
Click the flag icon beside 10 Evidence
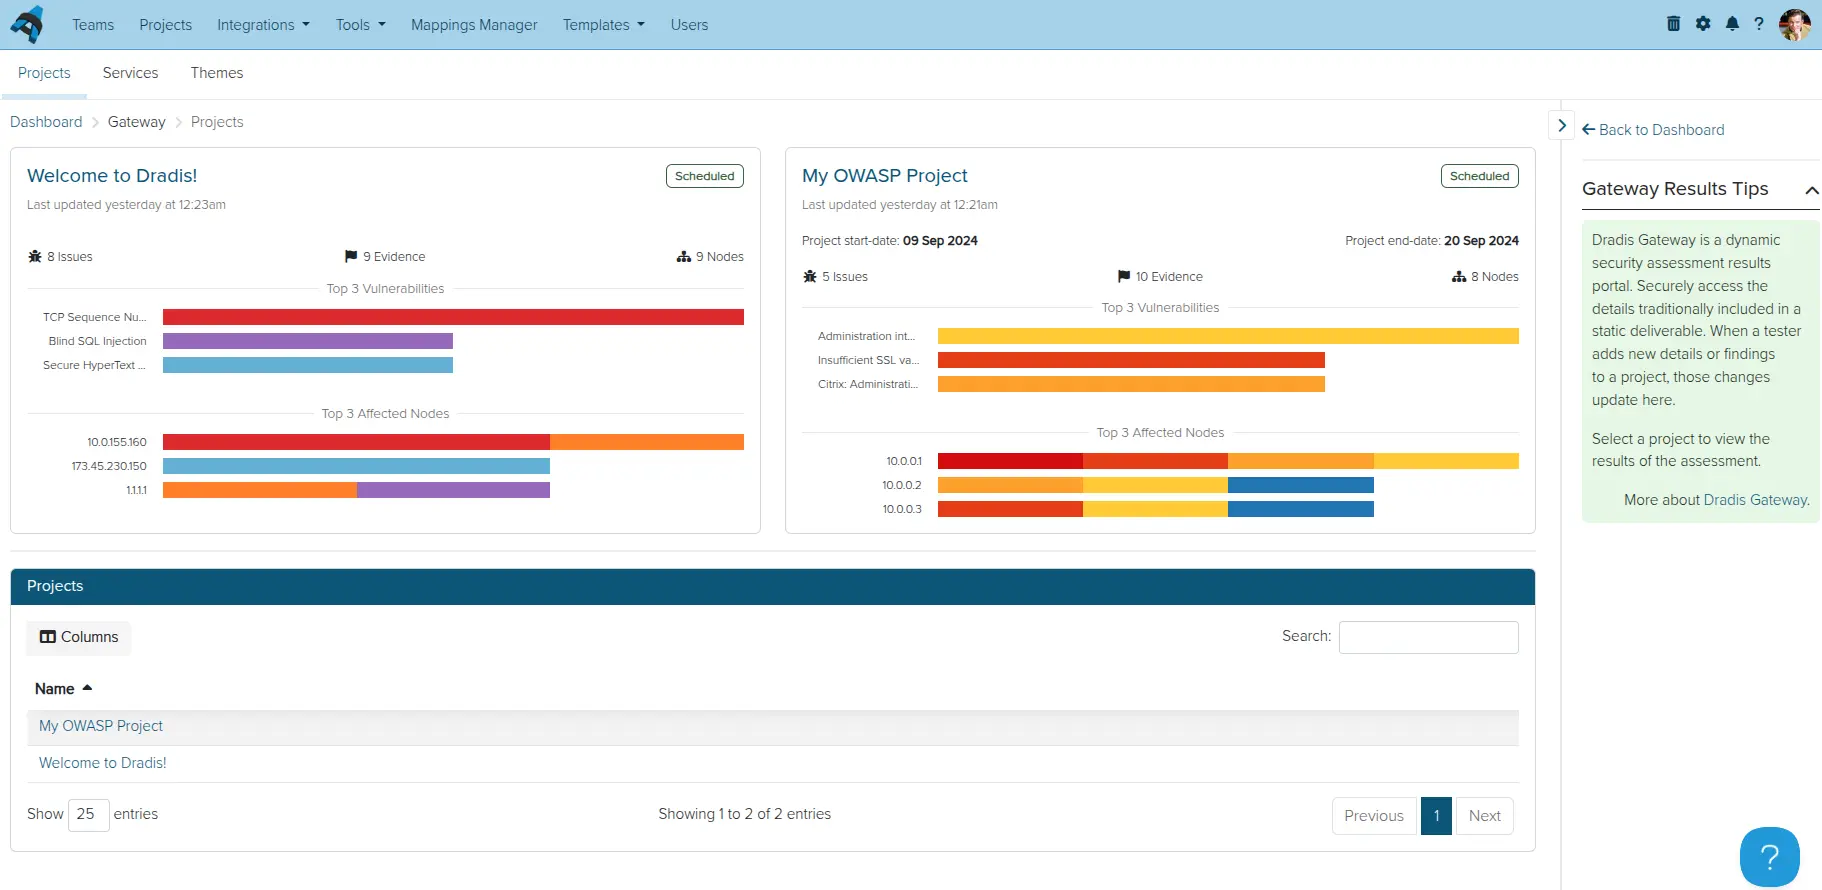point(1124,277)
